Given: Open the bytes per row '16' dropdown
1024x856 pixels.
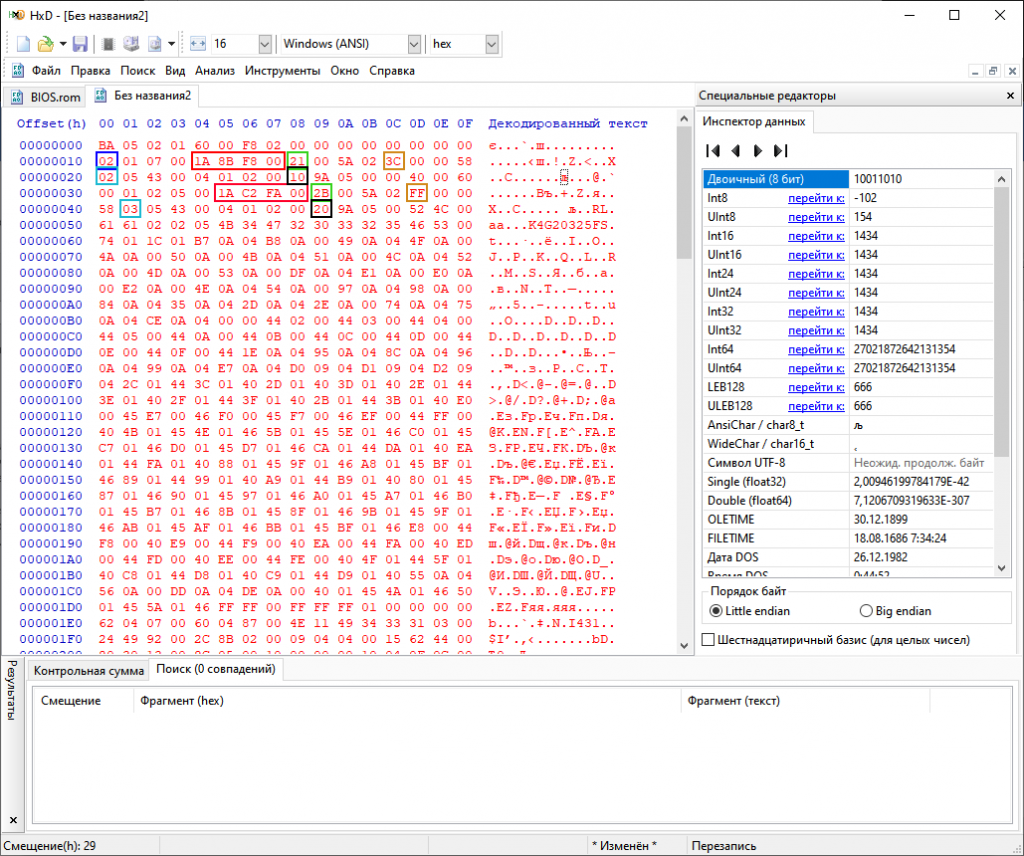Looking at the screenshot, I should point(264,44).
